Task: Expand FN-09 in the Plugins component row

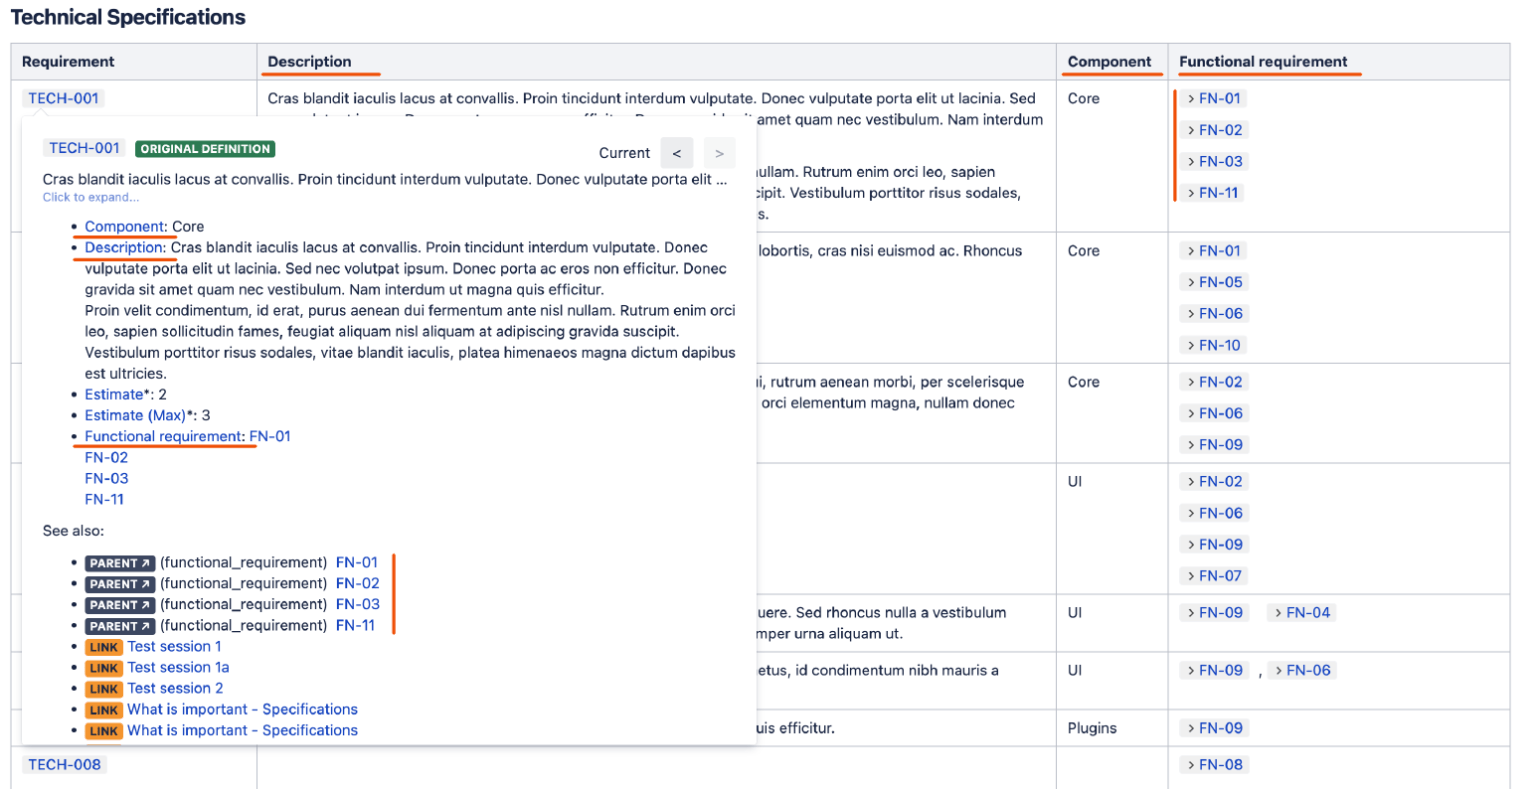Action: click(x=1213, y=729)
